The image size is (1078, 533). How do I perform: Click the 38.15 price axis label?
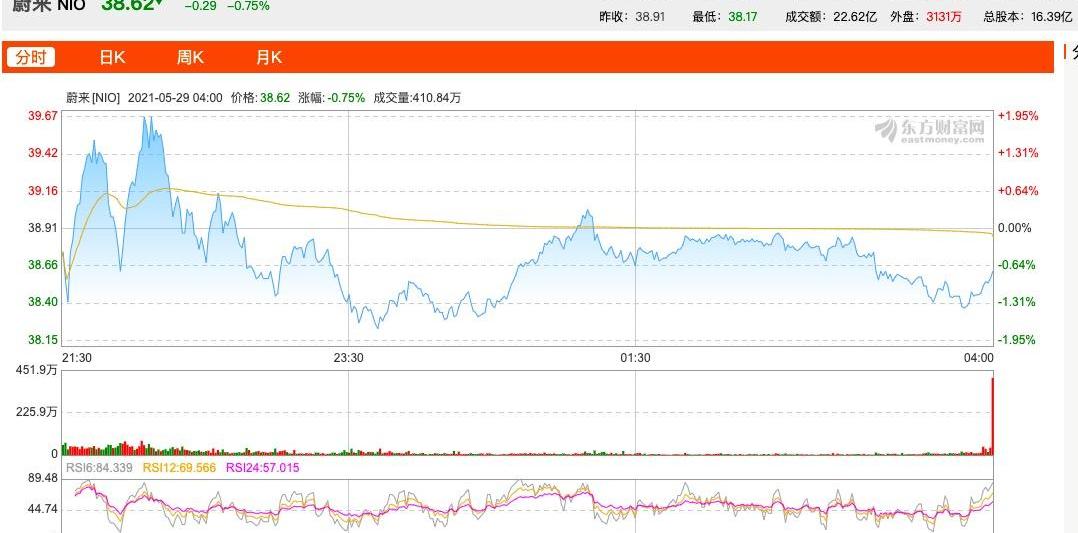coord(43,340)
